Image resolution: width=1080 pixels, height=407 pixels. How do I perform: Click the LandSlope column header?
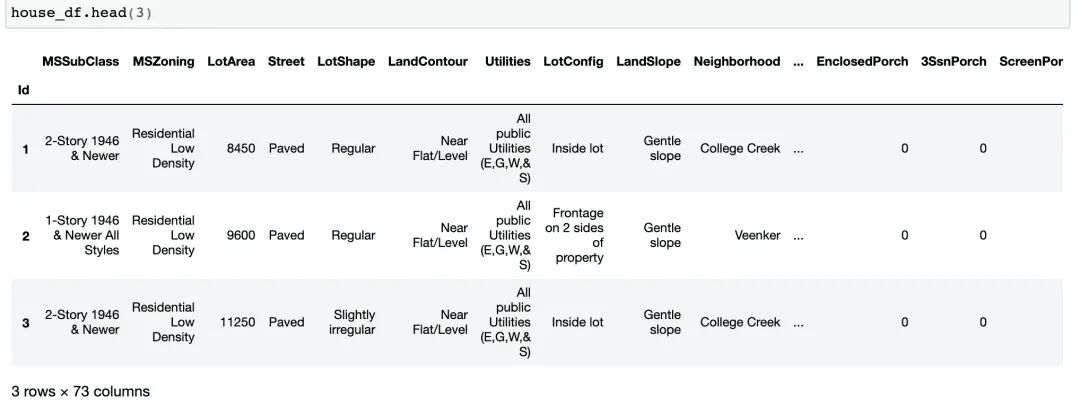click(648, 61)
